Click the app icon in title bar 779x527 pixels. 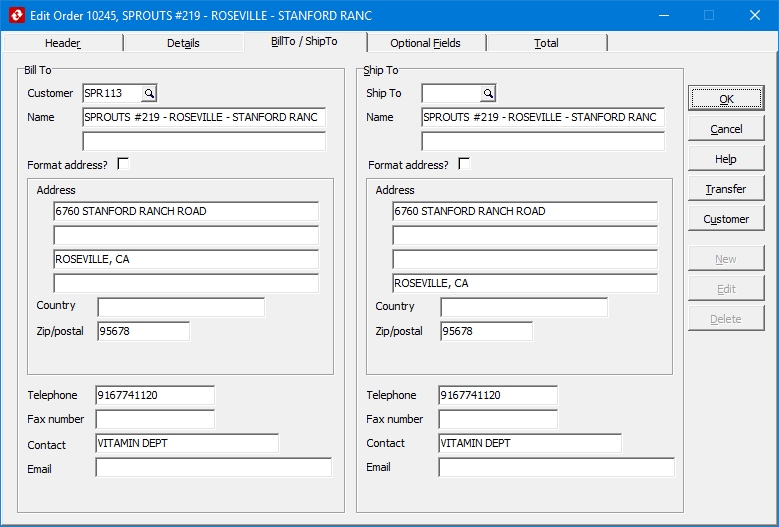[x=16, y=15]
